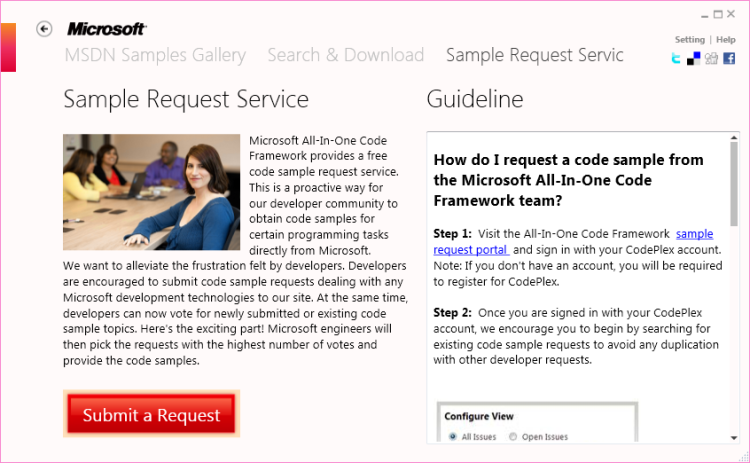This screenshot has width=750, height=463.
Task: Open the Twitter share icon
Action: coord(676,58)
